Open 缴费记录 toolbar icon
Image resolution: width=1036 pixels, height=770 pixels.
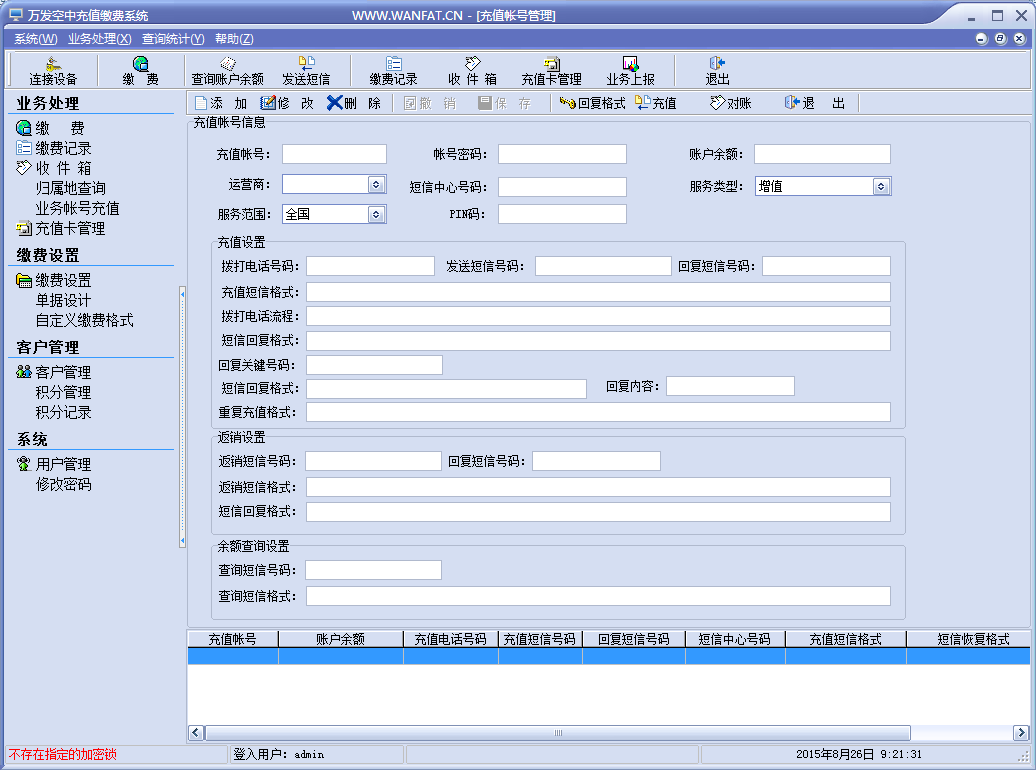[394, 71]
